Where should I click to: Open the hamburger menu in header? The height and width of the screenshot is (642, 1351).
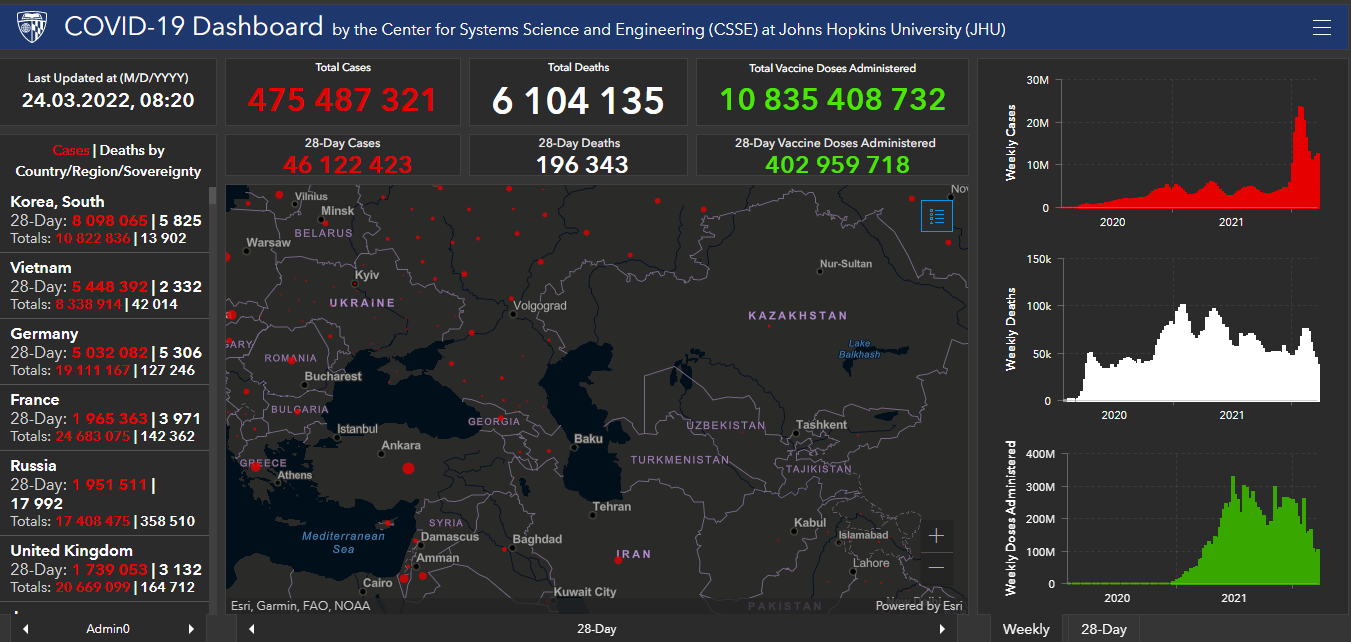(x=1321, y=28)
